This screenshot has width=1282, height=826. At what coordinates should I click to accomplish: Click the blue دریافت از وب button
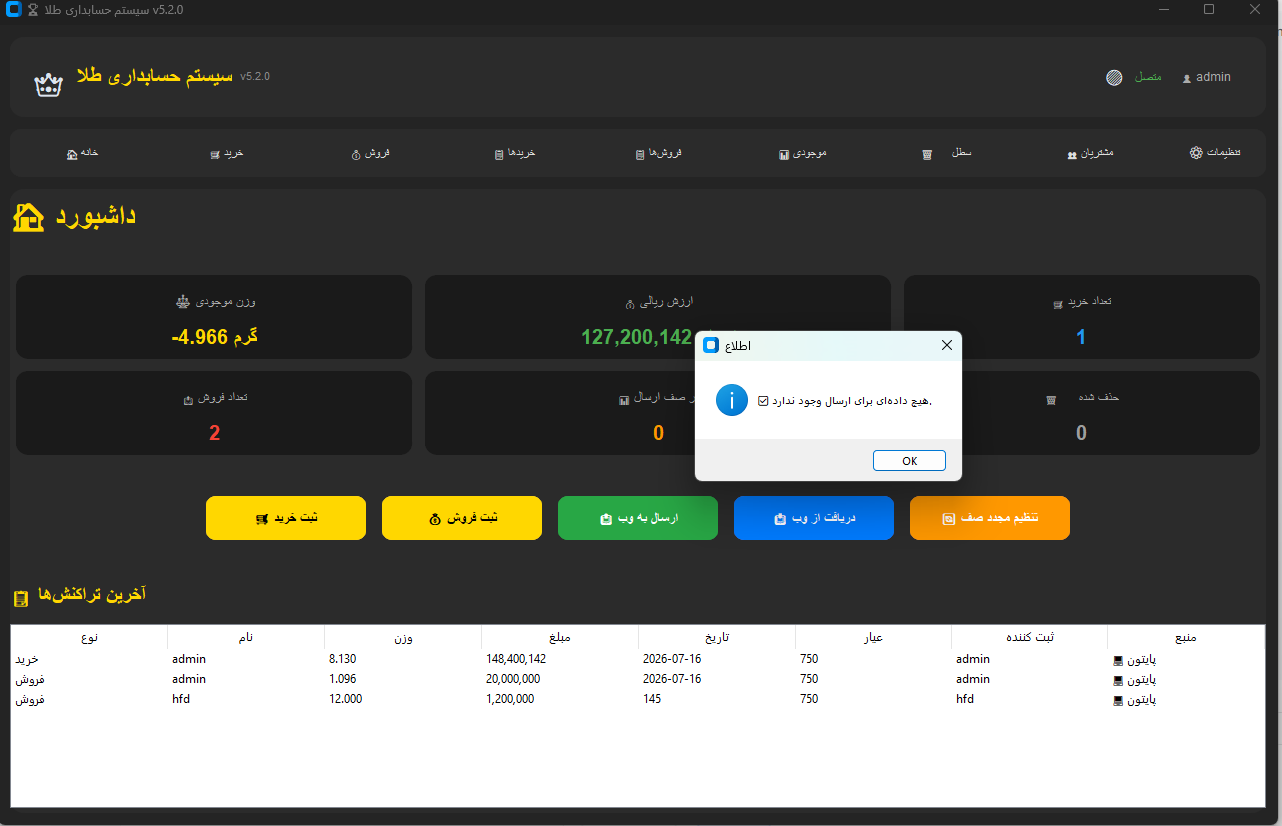coord(814,518)
